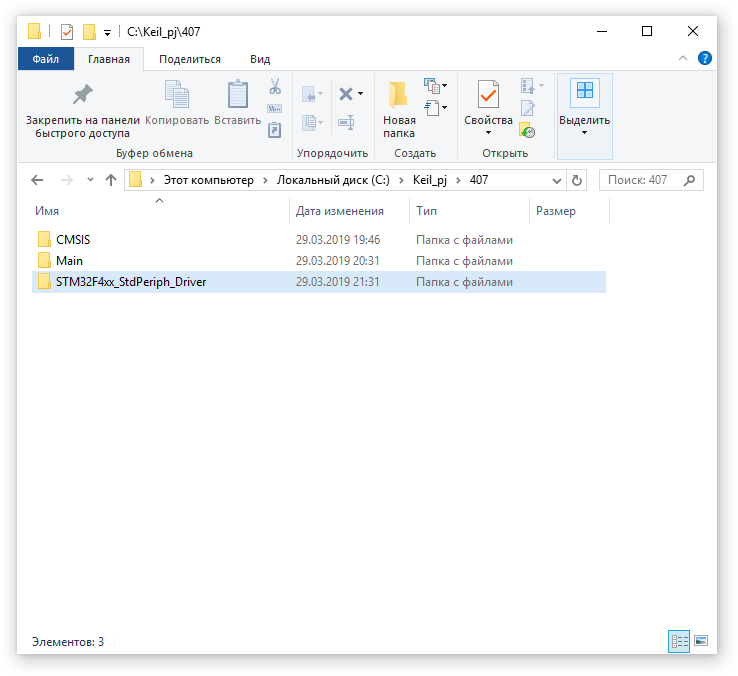The width and height of the screenshot is (738, 676).
Task: Expand the chevron after Keil_pj in the breadcrumb
Action: (x=458, y=180)
